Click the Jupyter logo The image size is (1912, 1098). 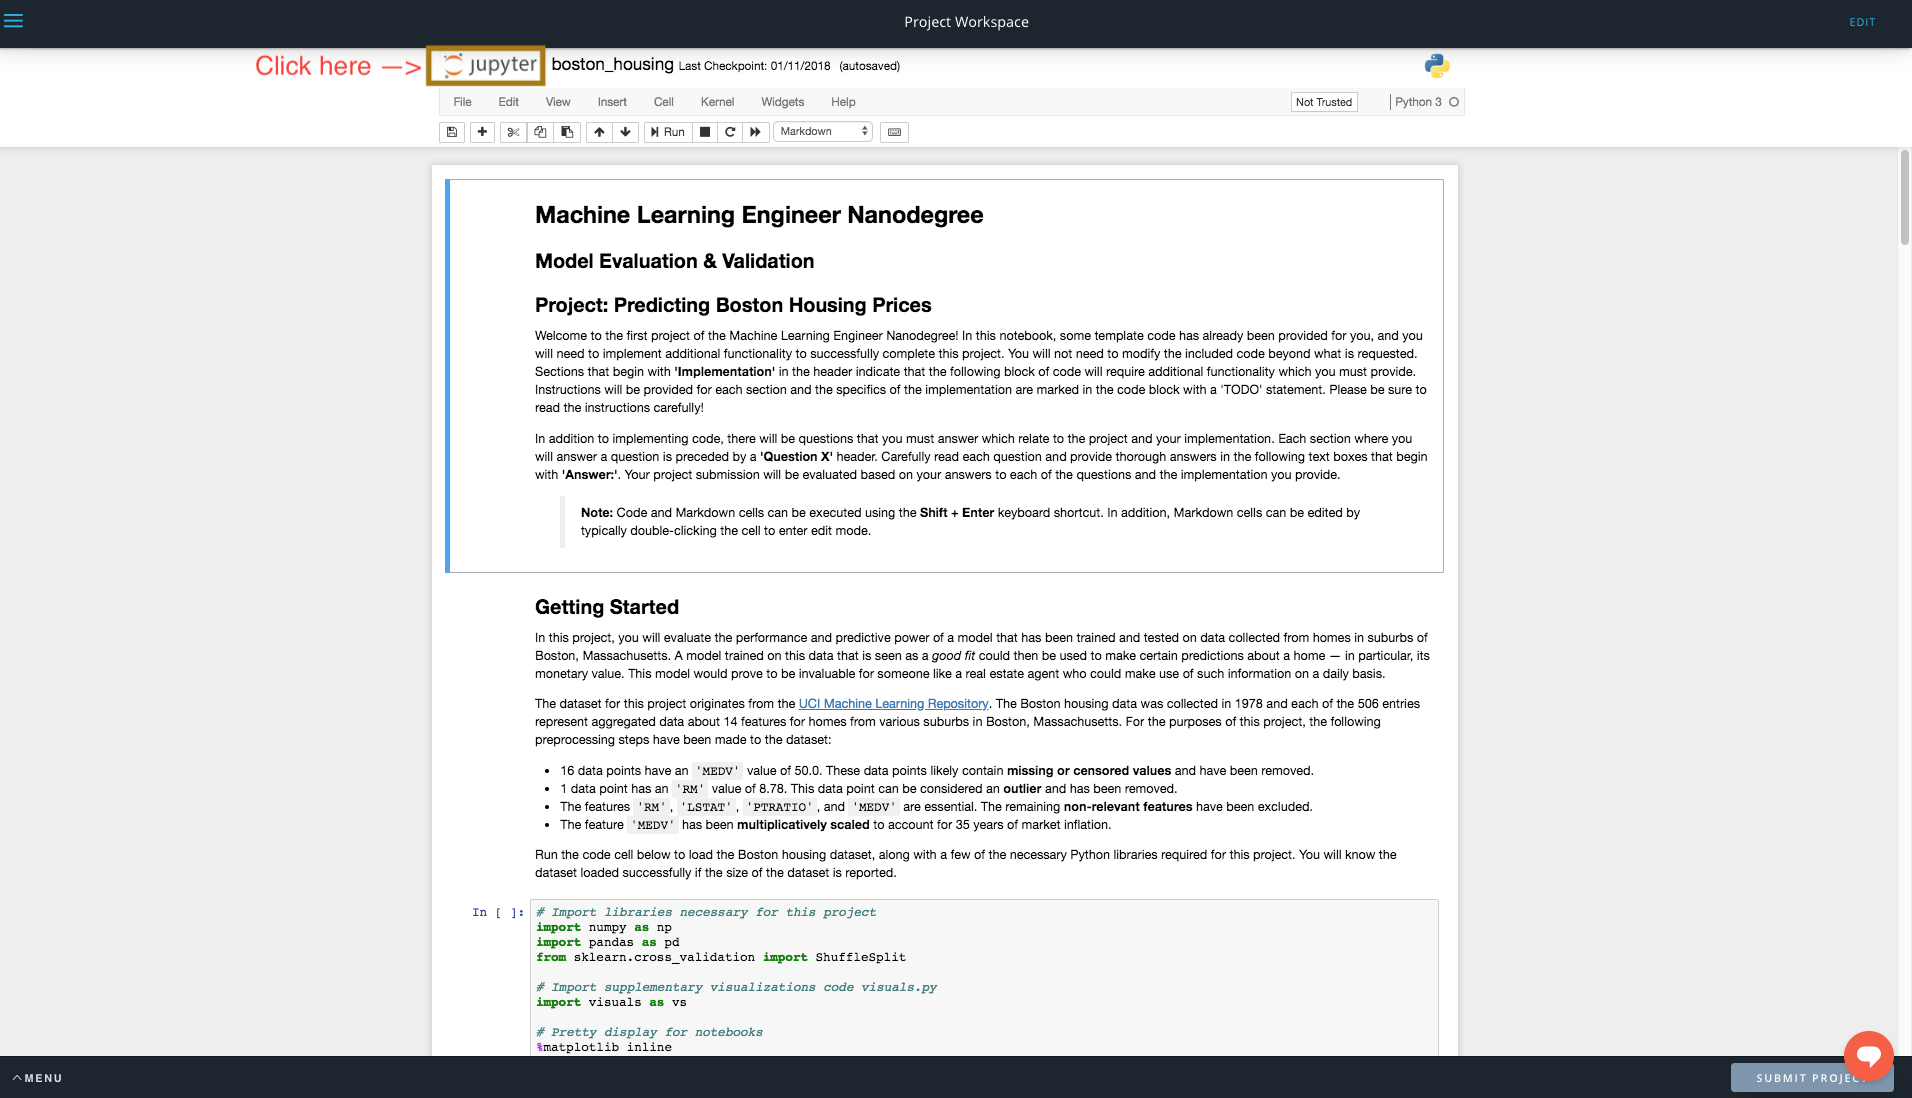tap(486, 65)
